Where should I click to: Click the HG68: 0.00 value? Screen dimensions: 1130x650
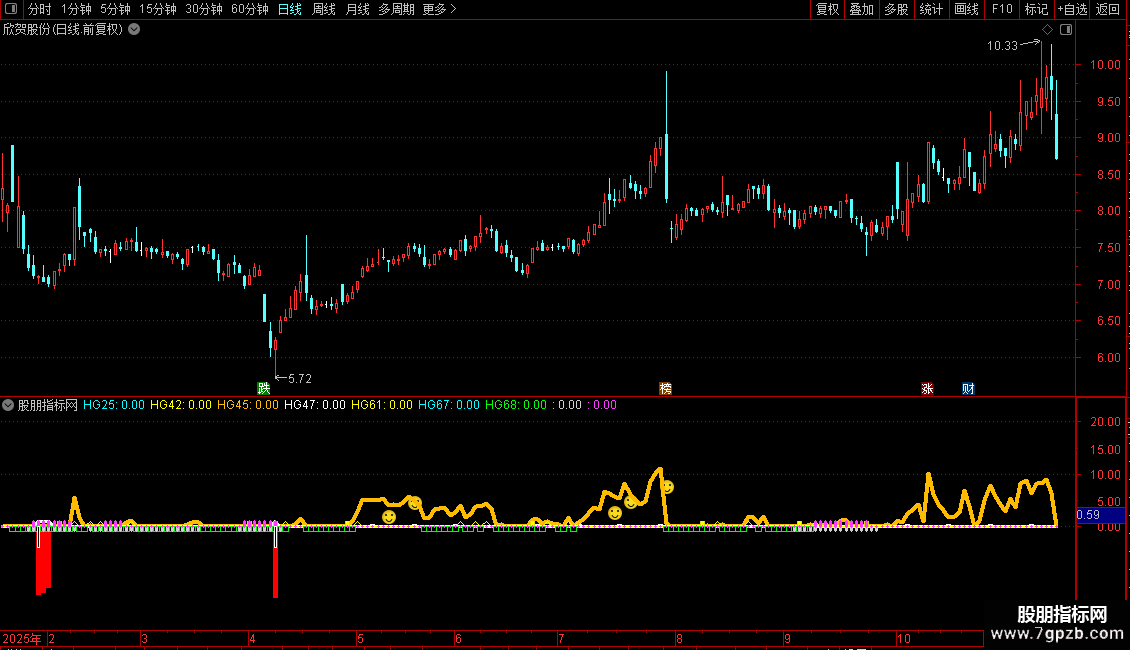(516, 405)
